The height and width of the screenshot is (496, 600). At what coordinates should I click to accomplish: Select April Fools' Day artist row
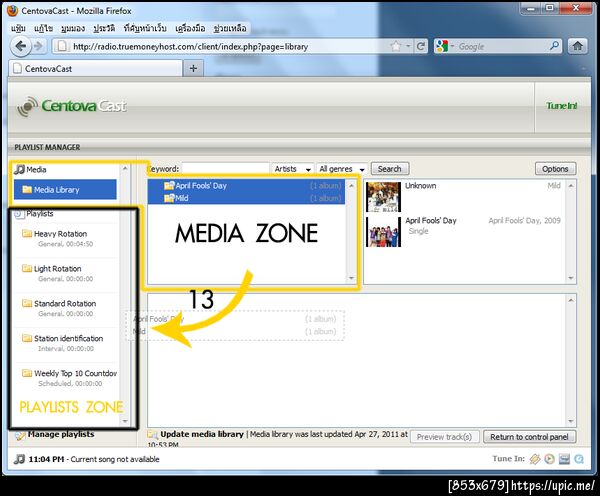click(x=246, y=186)
